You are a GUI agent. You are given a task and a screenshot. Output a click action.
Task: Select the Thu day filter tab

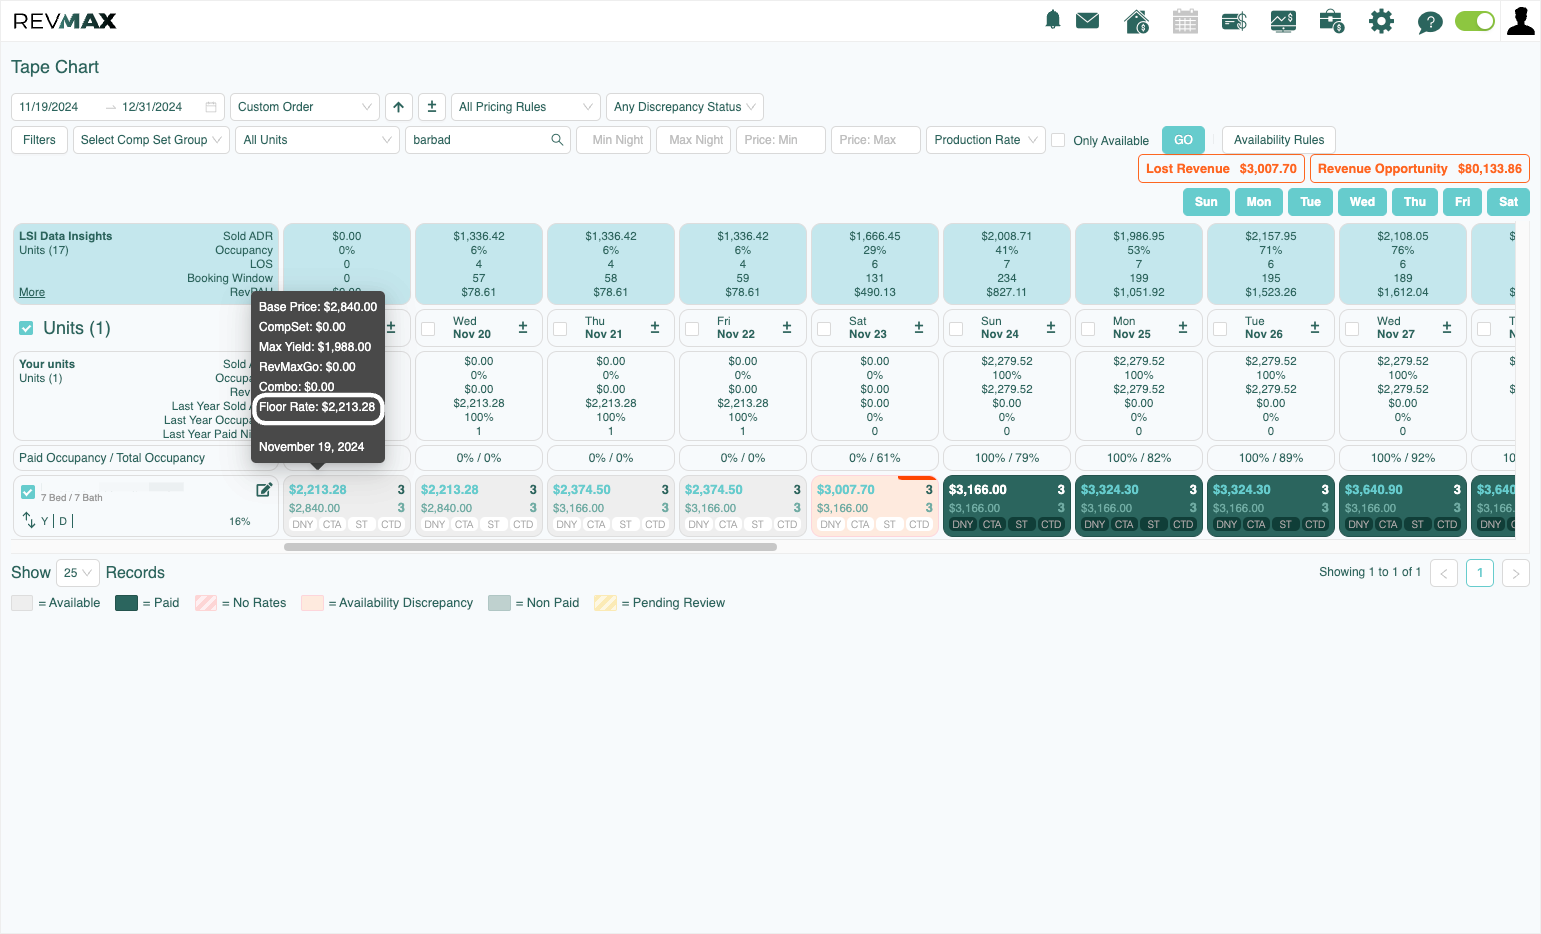(x=1414, y=202)
